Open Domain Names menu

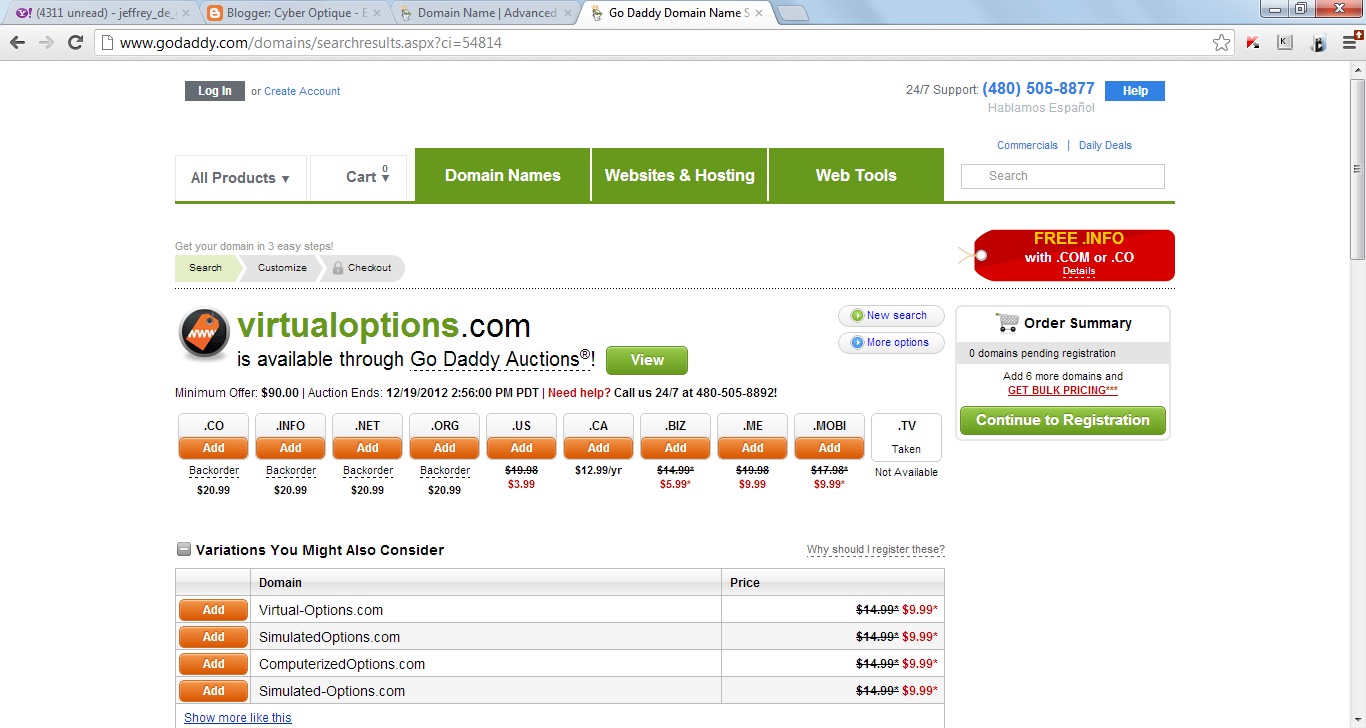(x=502, y=175)
